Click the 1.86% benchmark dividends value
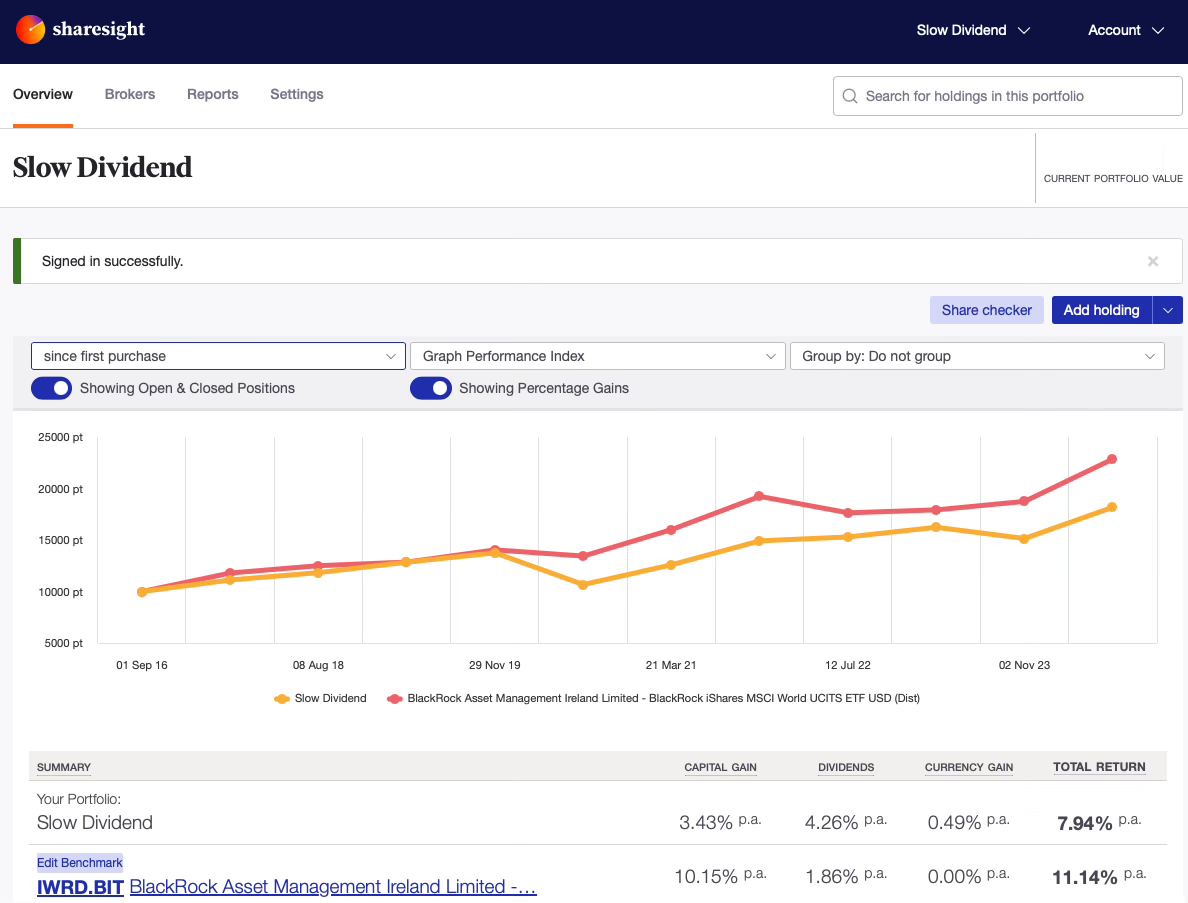 (832, 876)
